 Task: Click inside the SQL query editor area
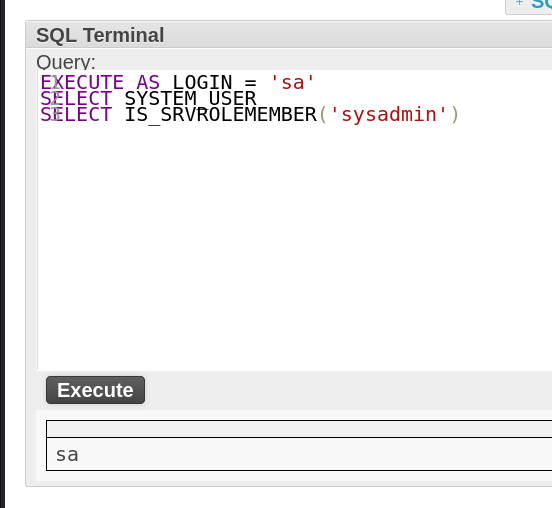point(294,220)
